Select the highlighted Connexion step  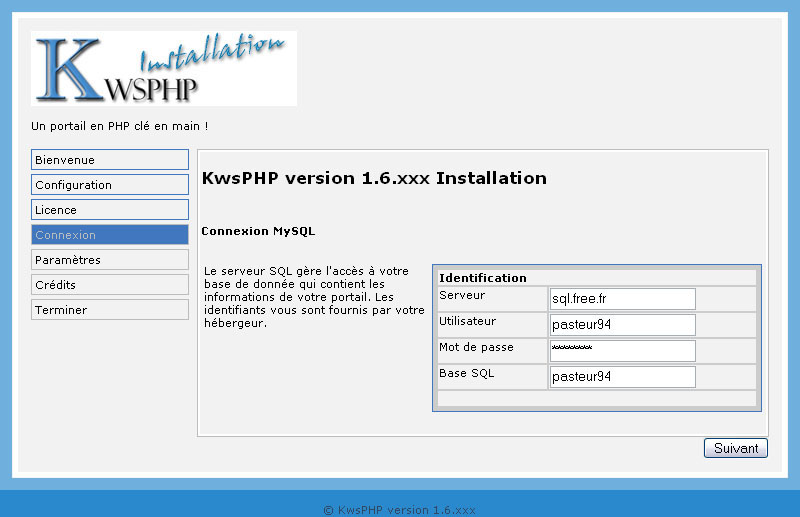point(110,235)
